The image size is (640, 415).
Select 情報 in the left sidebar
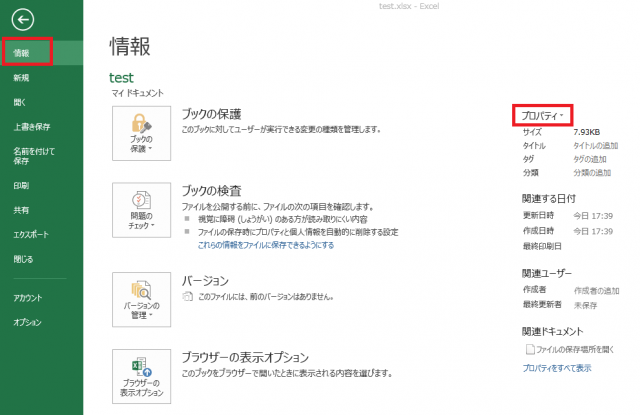coord(22,52)
